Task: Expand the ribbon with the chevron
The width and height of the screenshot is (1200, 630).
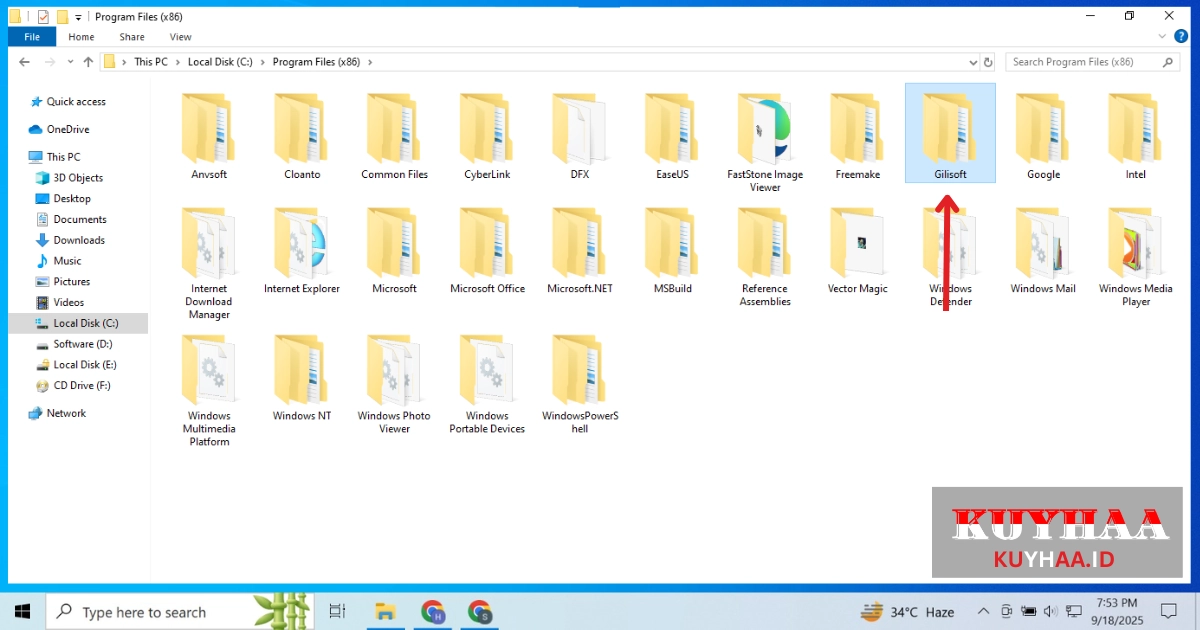Action: click(1161, 36)
